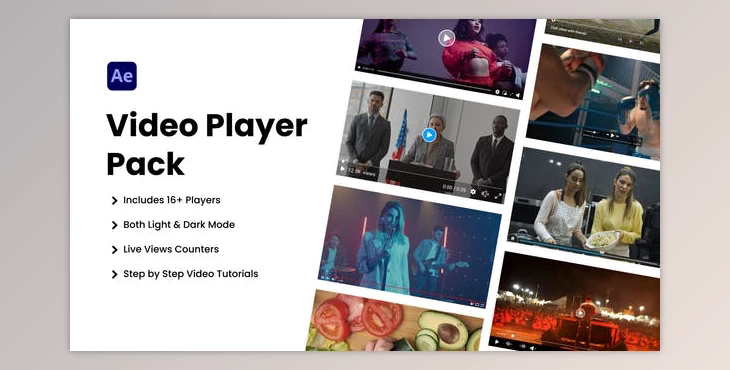Click the play button on boxing video controls
This screenshot has width=730, height=370.
click(613, 136)
